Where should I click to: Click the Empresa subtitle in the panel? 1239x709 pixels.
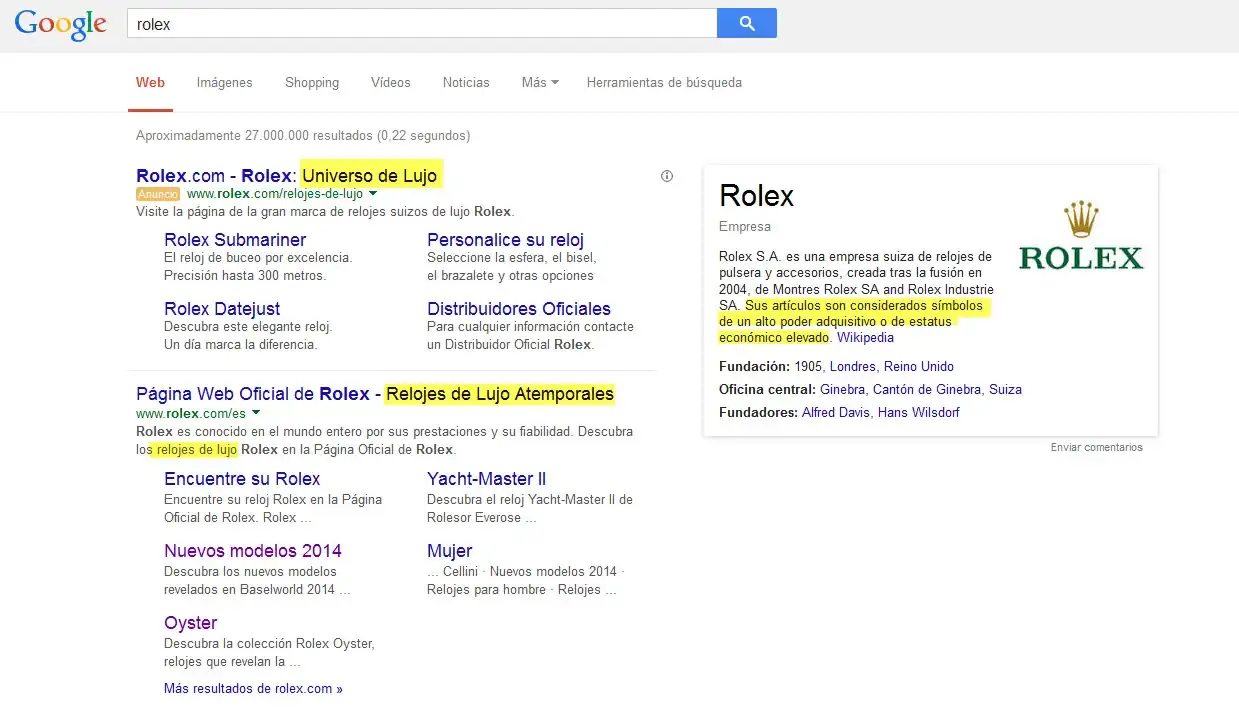point(745,227)
